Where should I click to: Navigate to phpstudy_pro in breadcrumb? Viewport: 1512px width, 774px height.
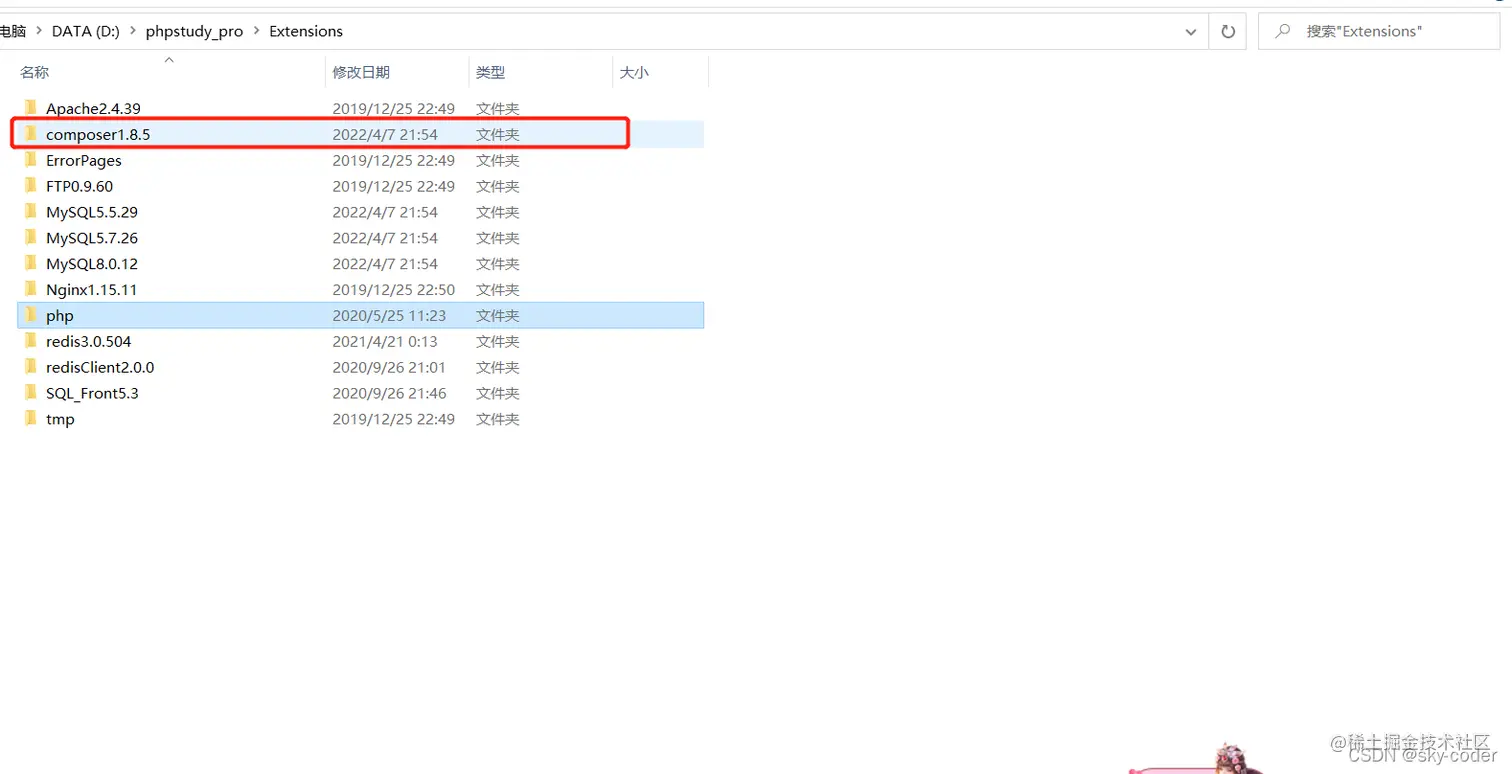pyautogui.click(x=194, y=31)
